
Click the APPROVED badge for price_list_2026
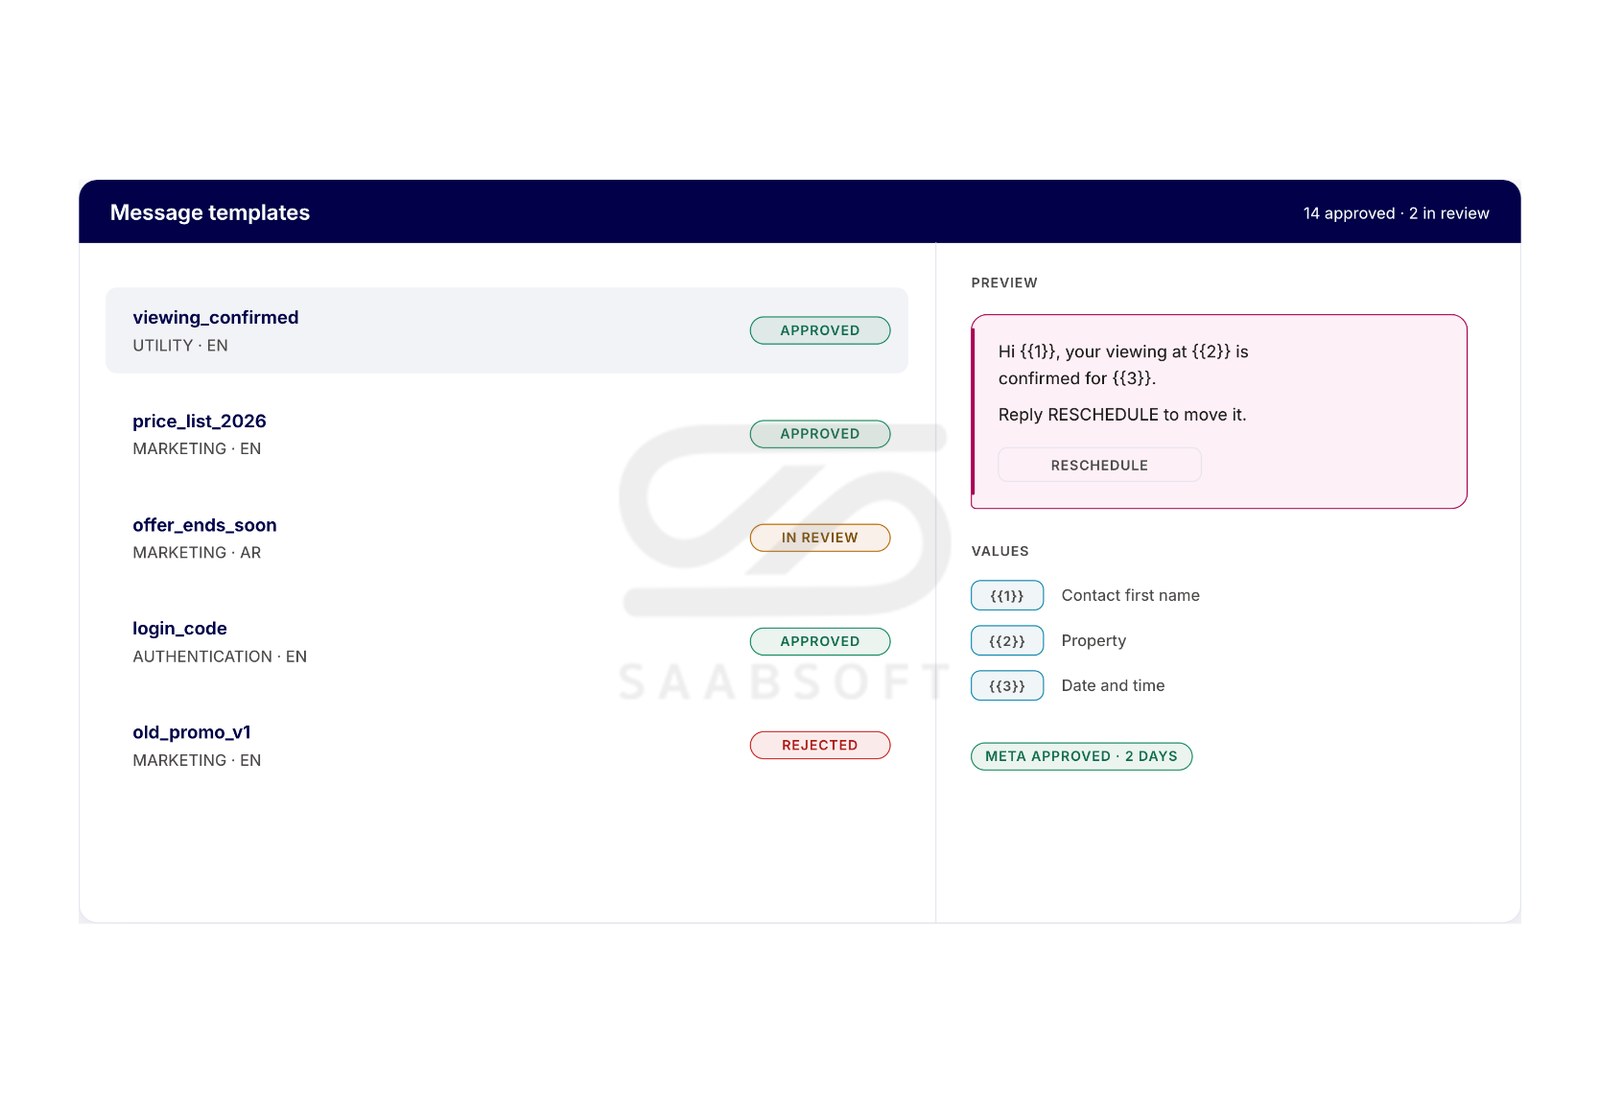click(820, 434)
